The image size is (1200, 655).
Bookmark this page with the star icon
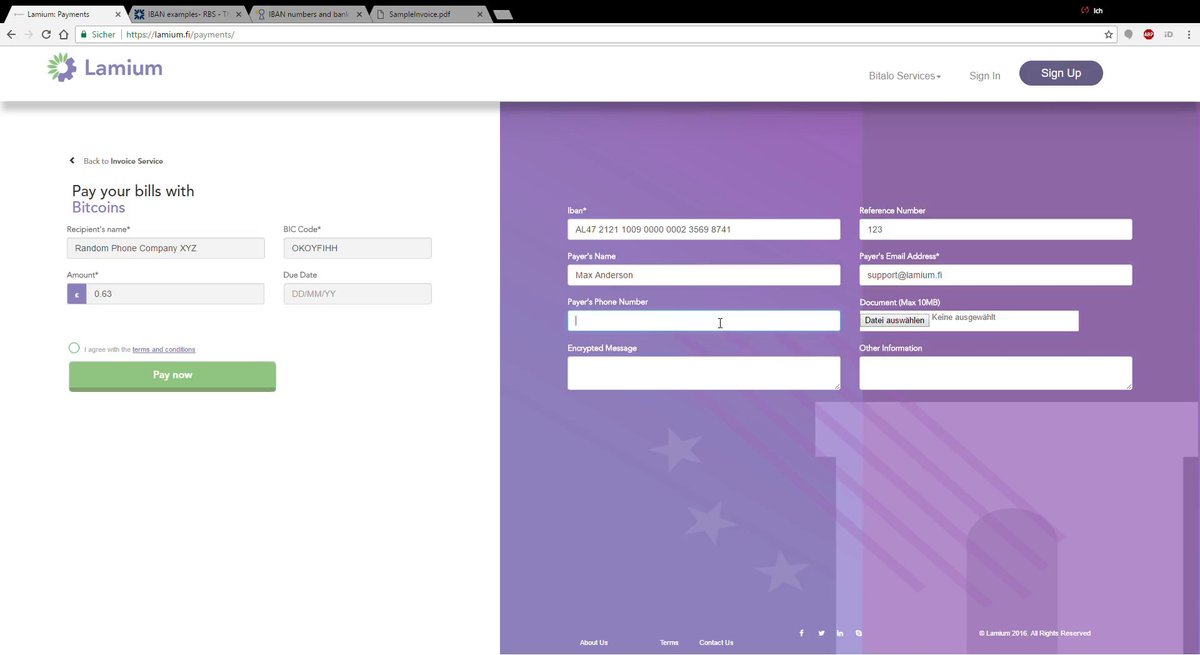1108,34
